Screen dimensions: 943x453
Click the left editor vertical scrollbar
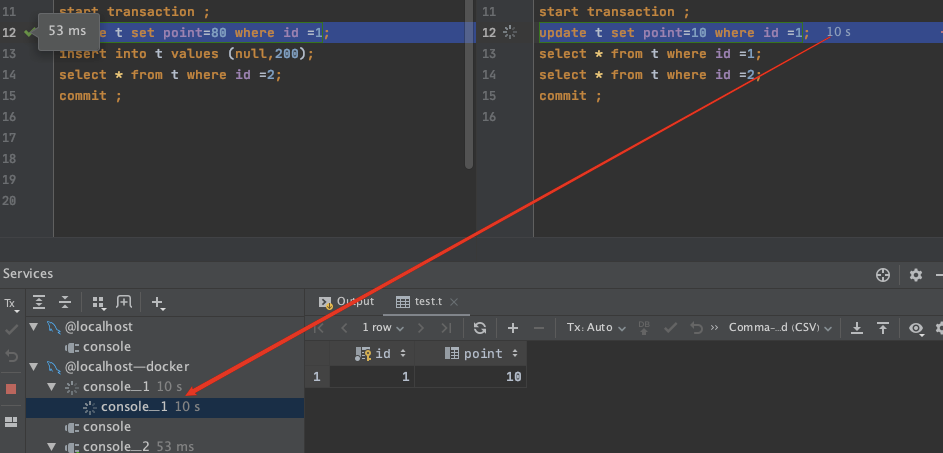[x=469, y=84]
